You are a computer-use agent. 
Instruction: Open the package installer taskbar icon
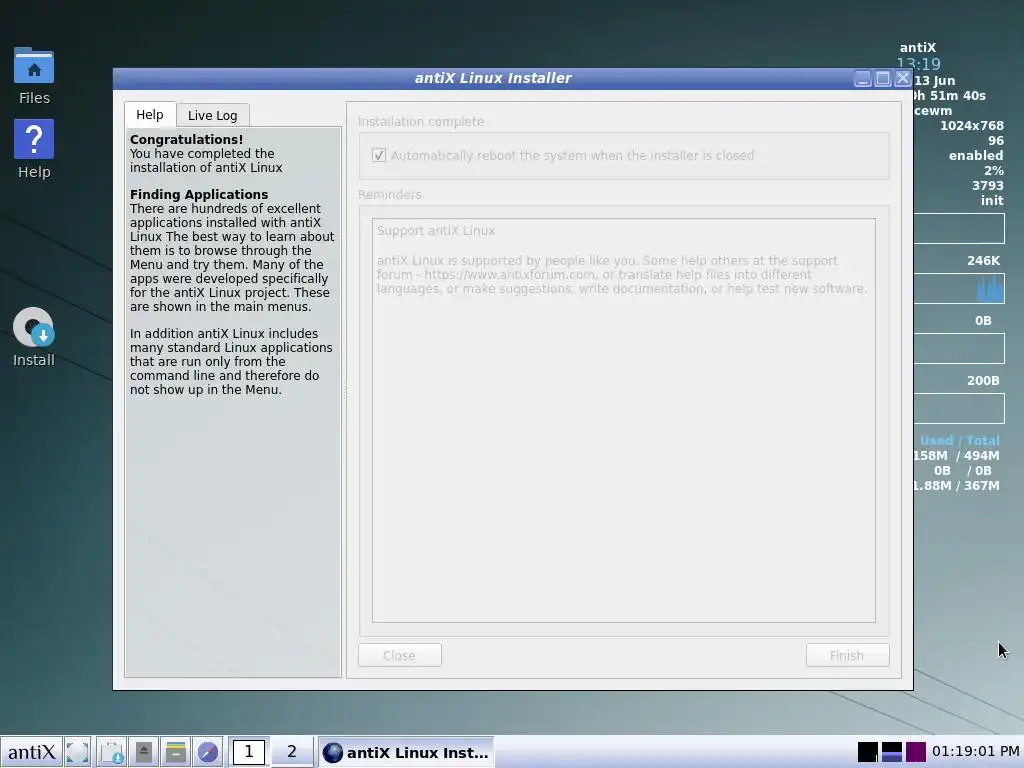pyautogui.click(x=112, y=752)
